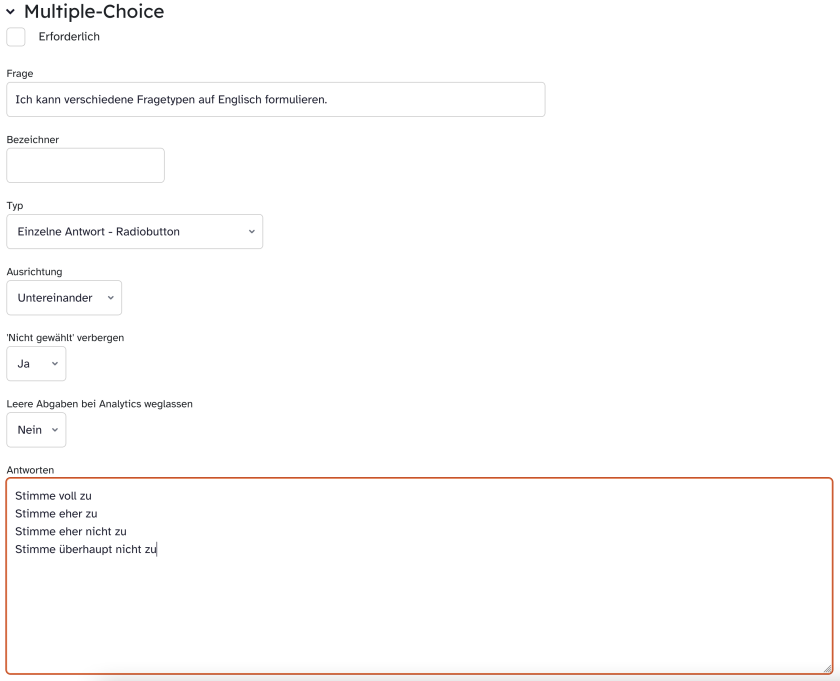Place cursor on 'Stimme eher nicht zu' line
This screenshot has height=681, width=840.
point(71,532)
